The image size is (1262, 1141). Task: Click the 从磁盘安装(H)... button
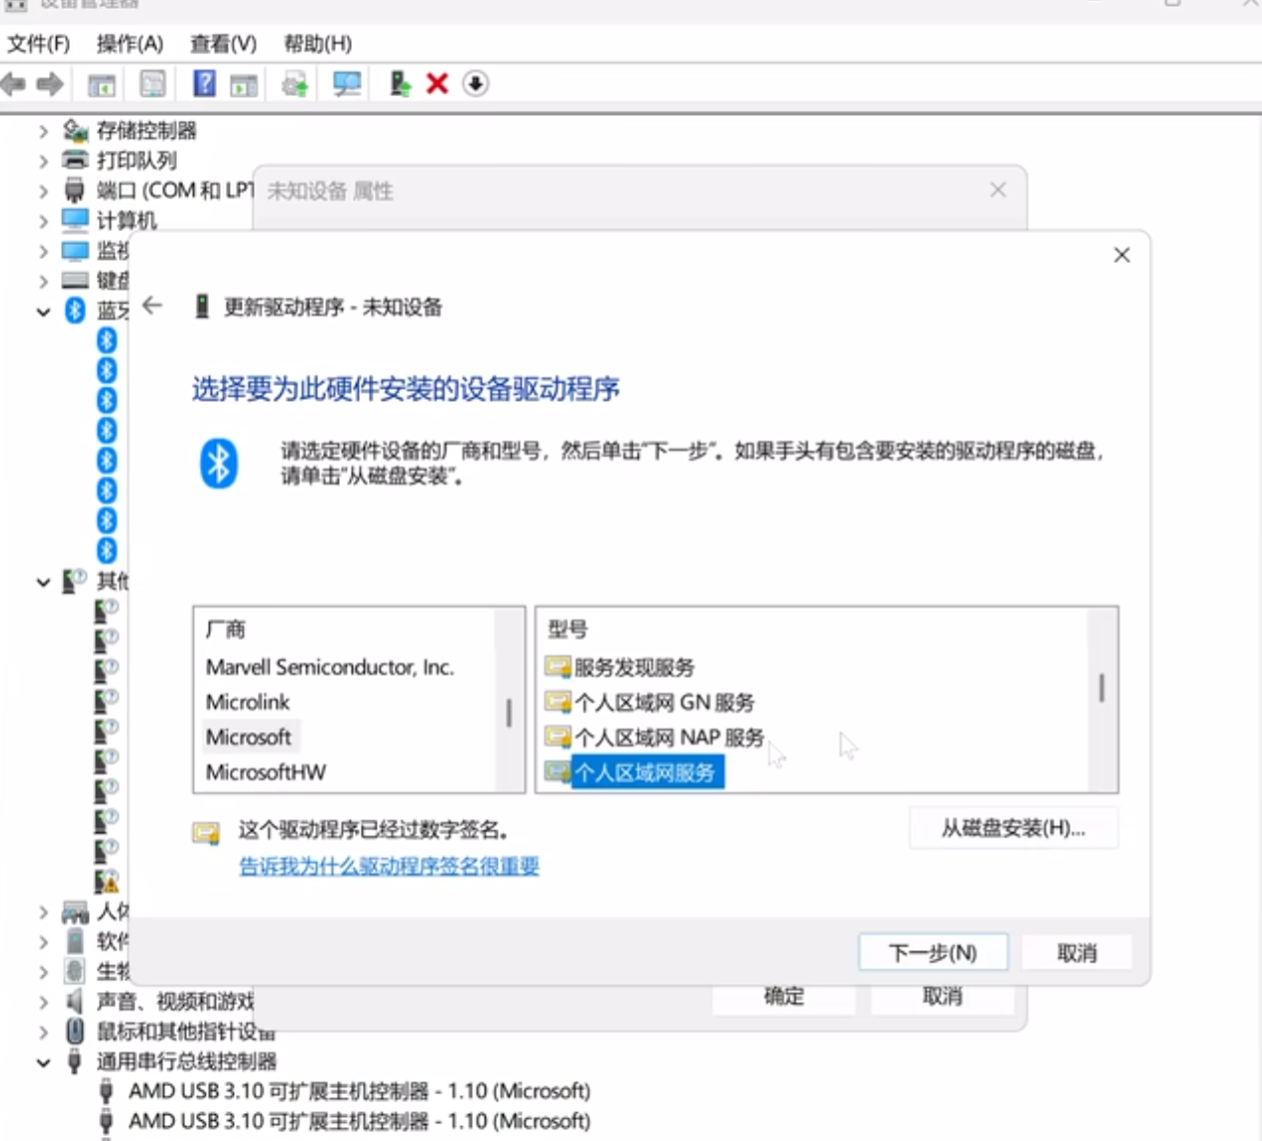click(x=1013, y=828)
